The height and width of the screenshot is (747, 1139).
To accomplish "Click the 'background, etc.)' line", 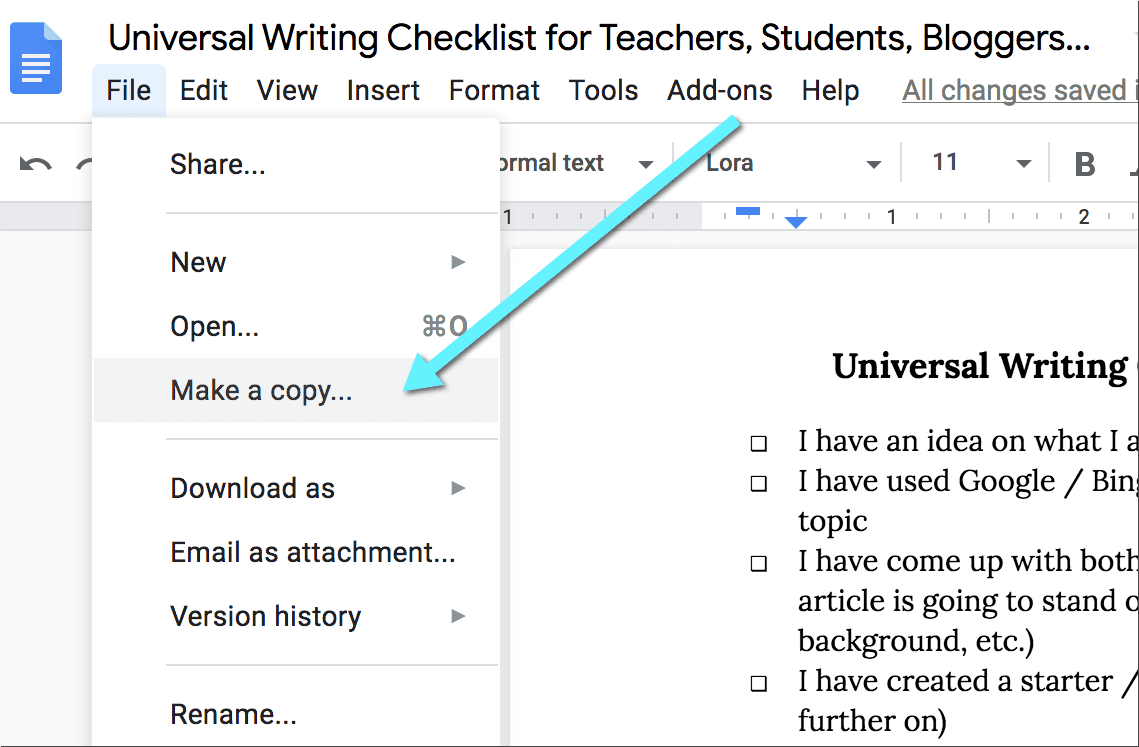I will (915, 641).
